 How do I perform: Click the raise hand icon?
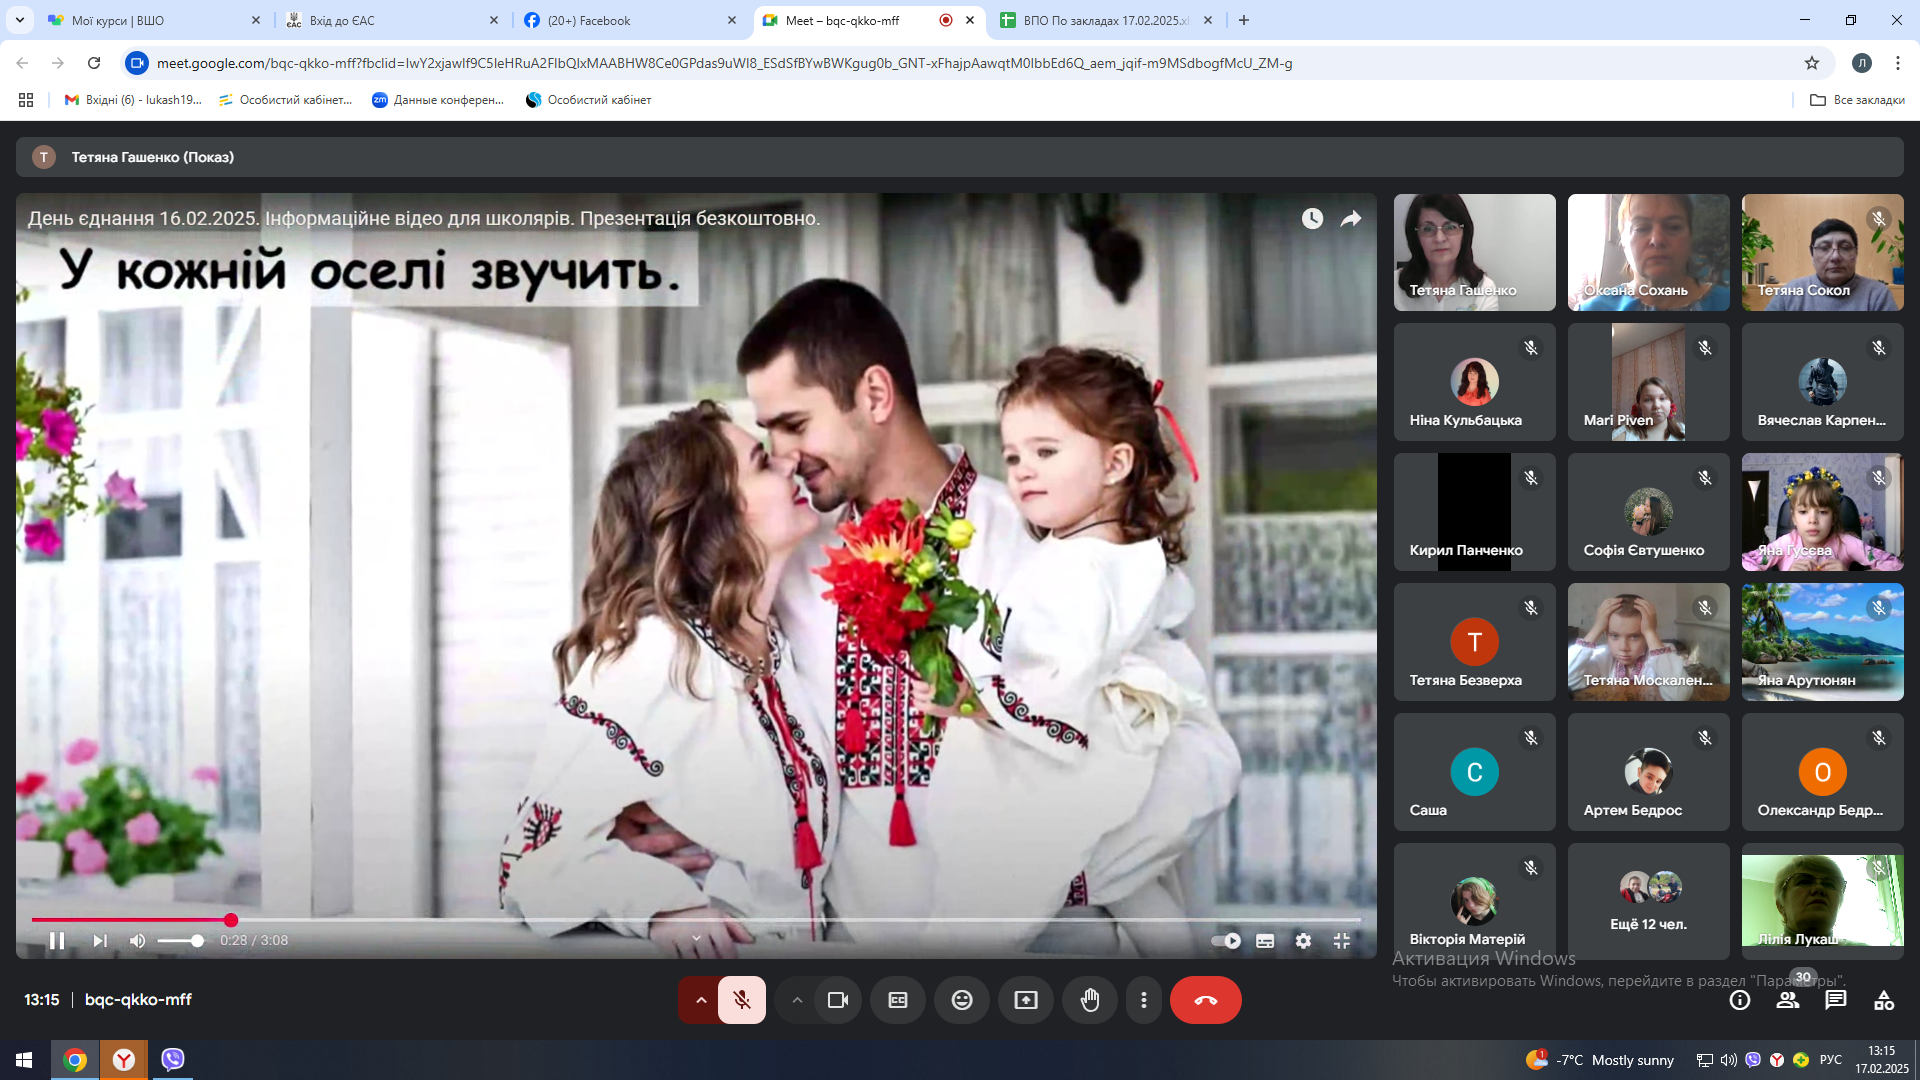click(x=1090, y=1000)
